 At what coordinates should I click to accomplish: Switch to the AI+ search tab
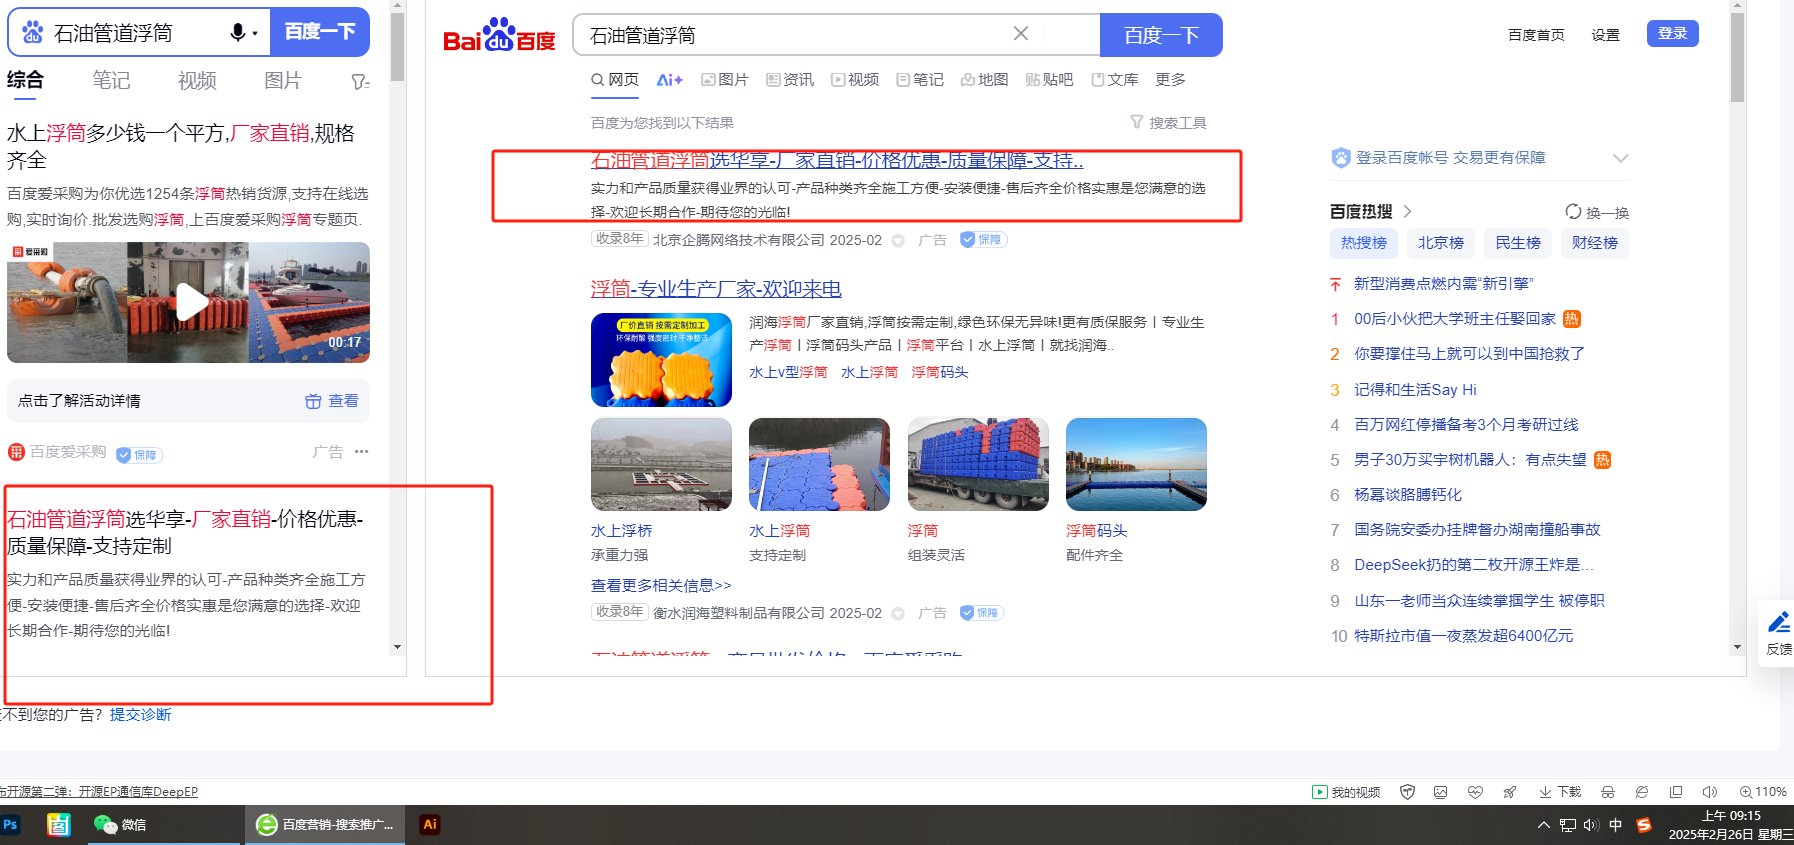669,80
